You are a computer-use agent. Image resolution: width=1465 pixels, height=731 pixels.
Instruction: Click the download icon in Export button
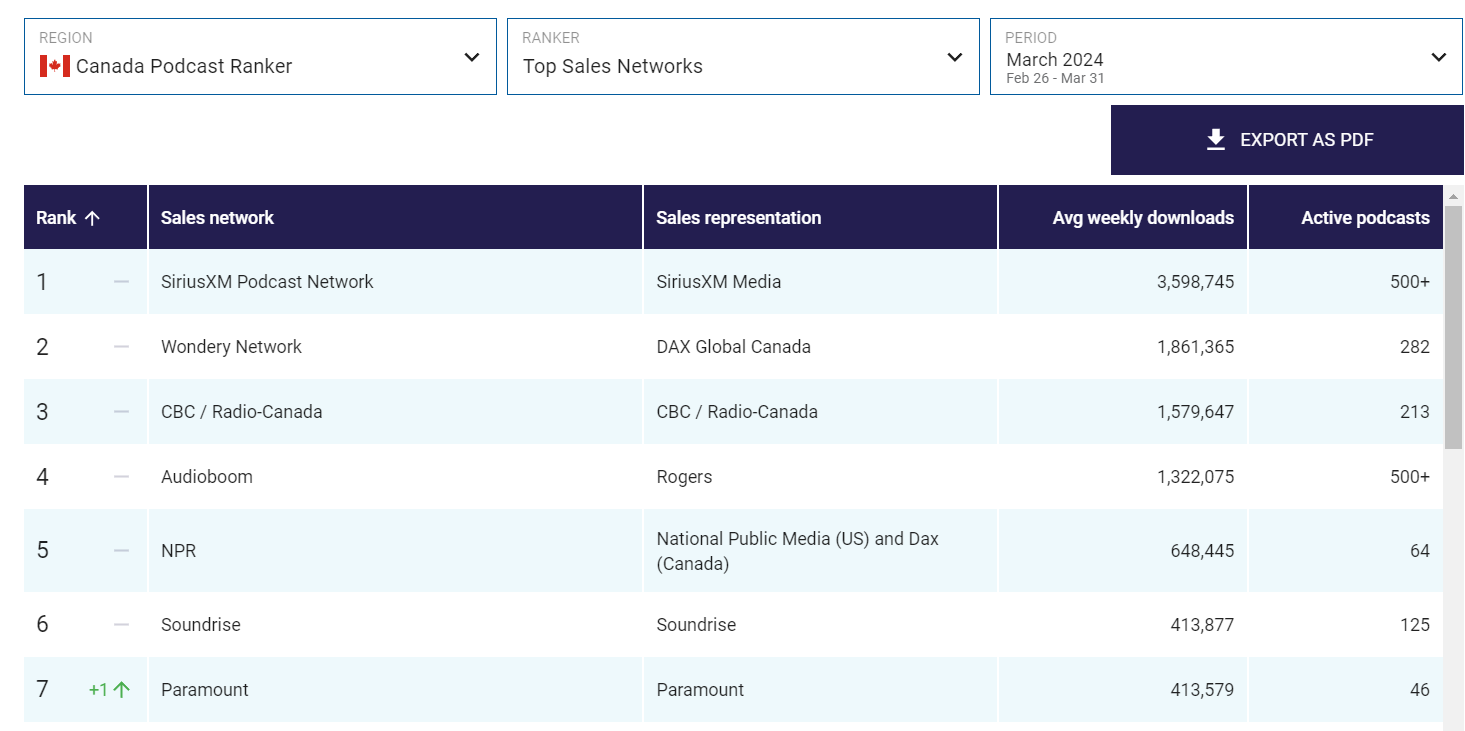(x=1216, y=140)
